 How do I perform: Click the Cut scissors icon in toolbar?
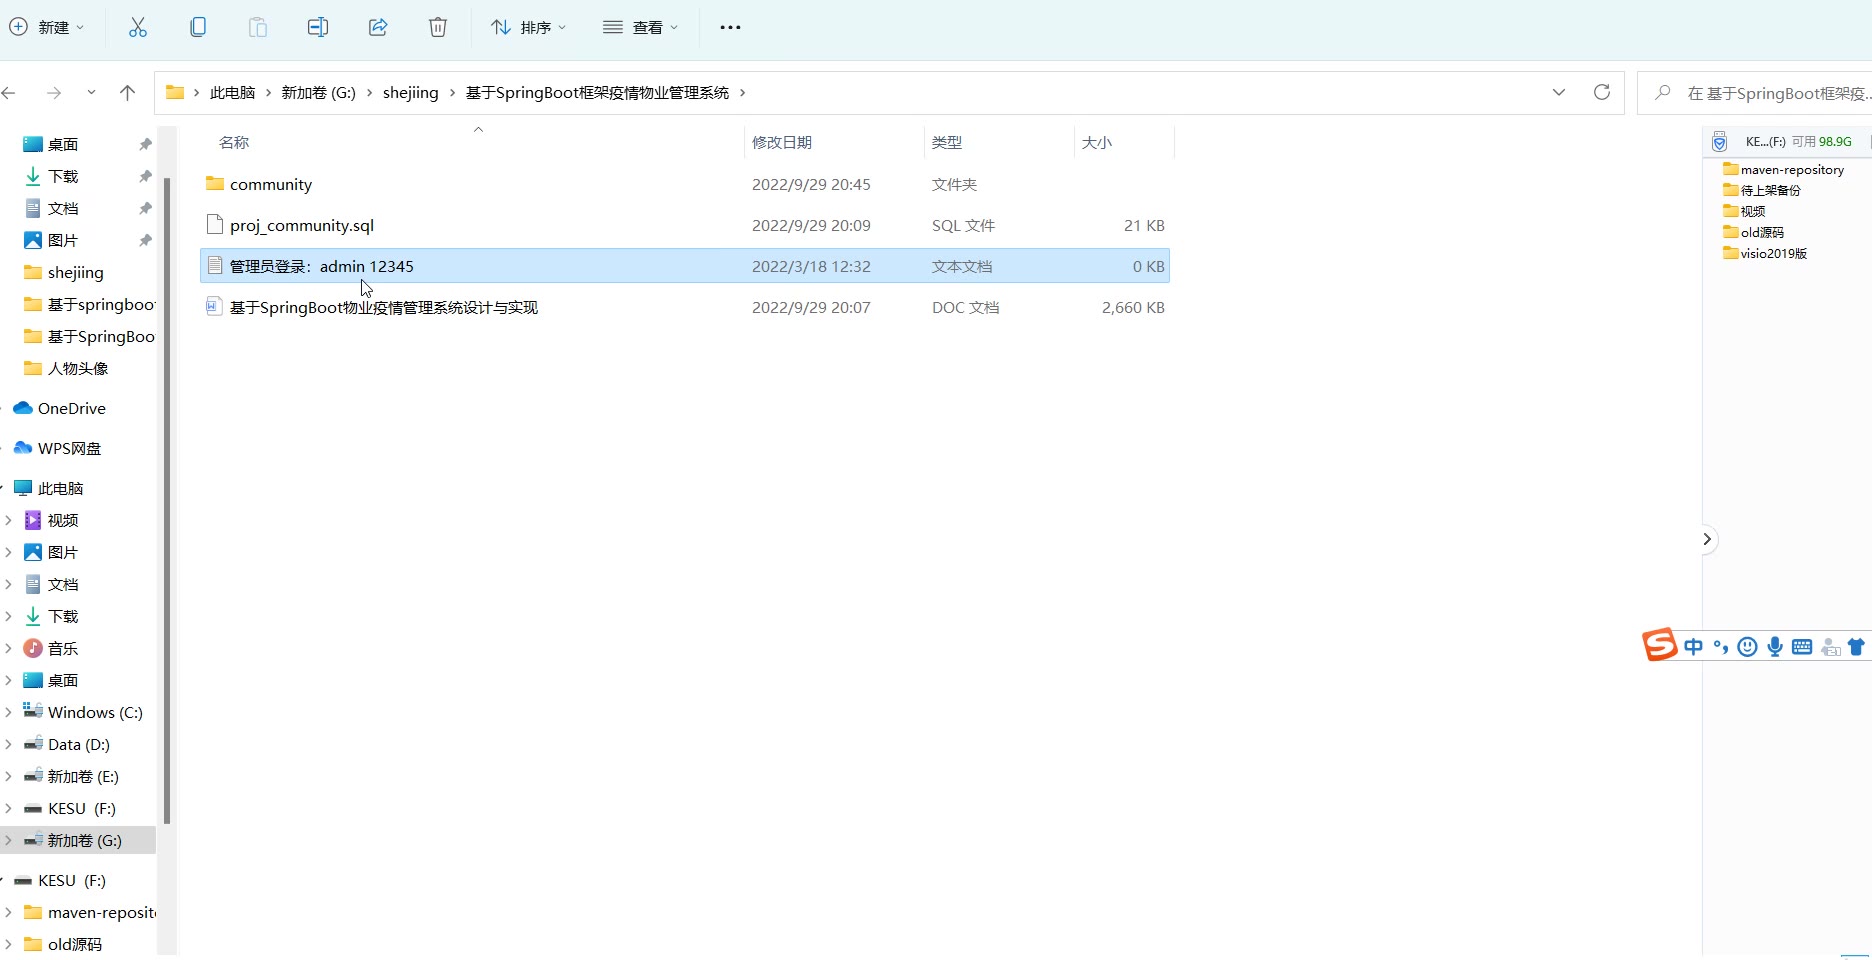point(138,27)
